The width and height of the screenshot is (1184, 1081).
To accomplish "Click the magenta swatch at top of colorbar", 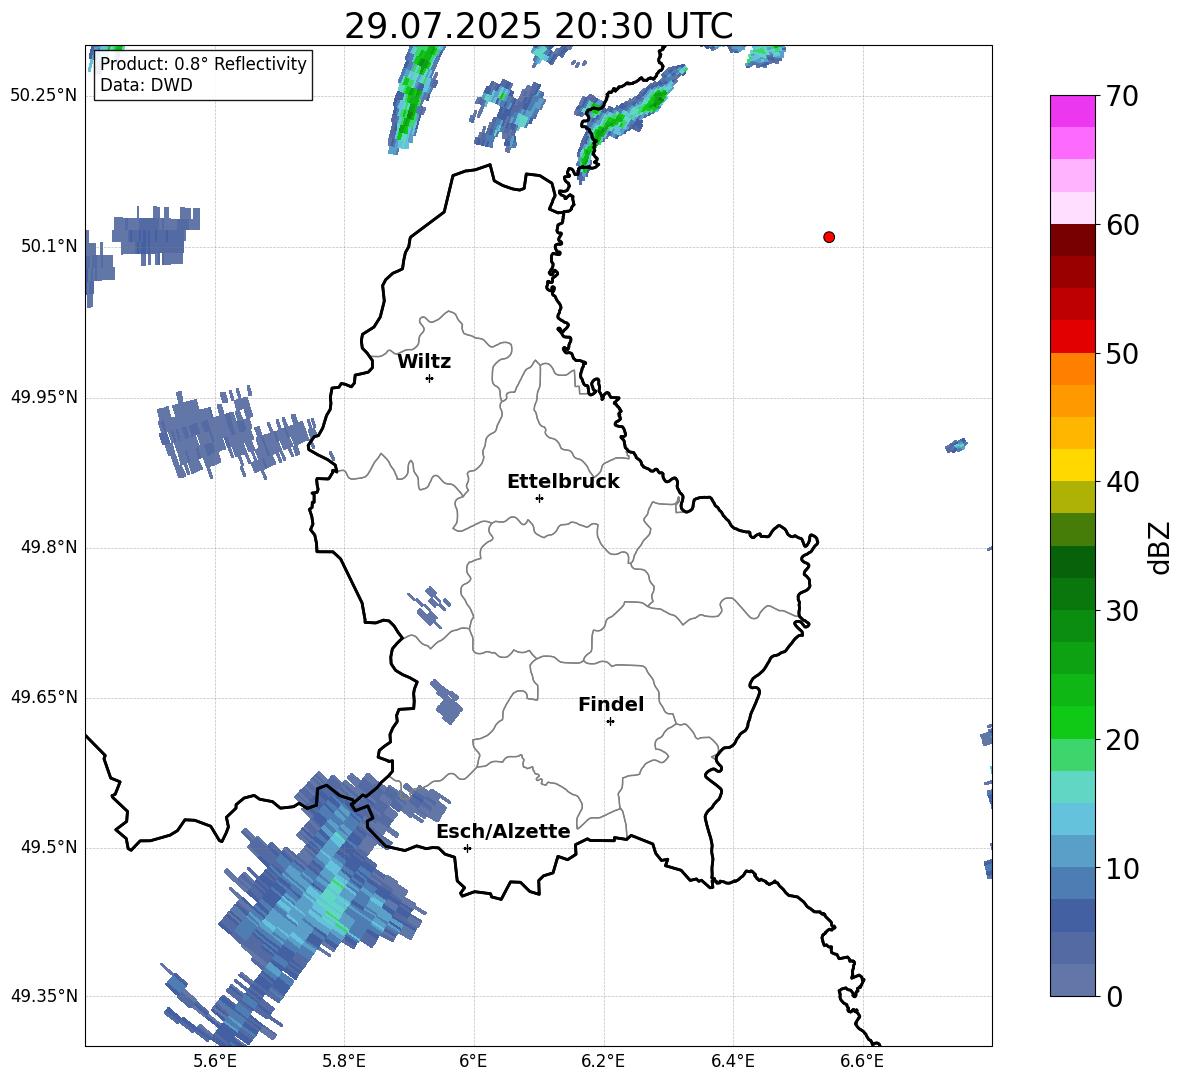I will coord(1072,112).
